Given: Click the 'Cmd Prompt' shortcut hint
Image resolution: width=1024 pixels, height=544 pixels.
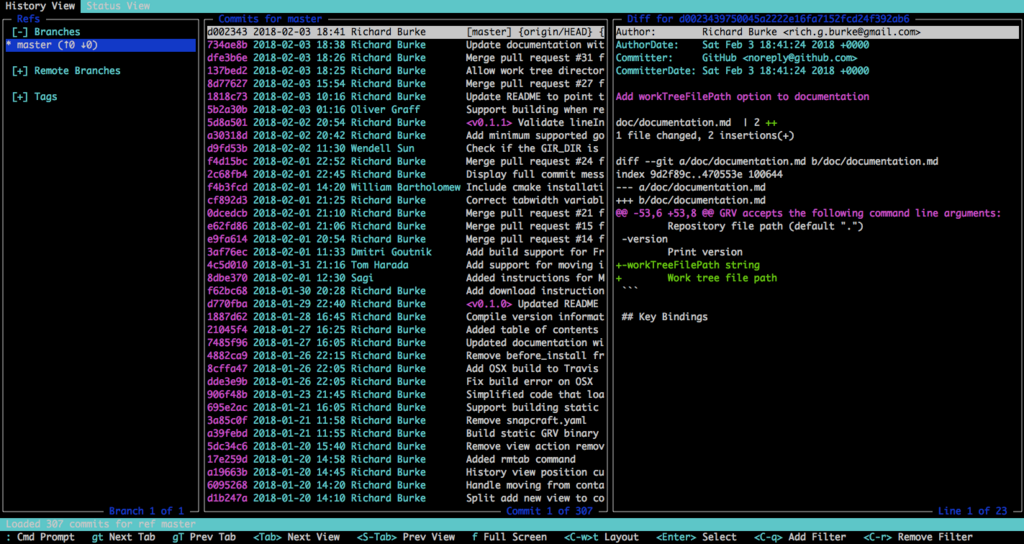Looking at the screenshot, I should click(40, 537).
